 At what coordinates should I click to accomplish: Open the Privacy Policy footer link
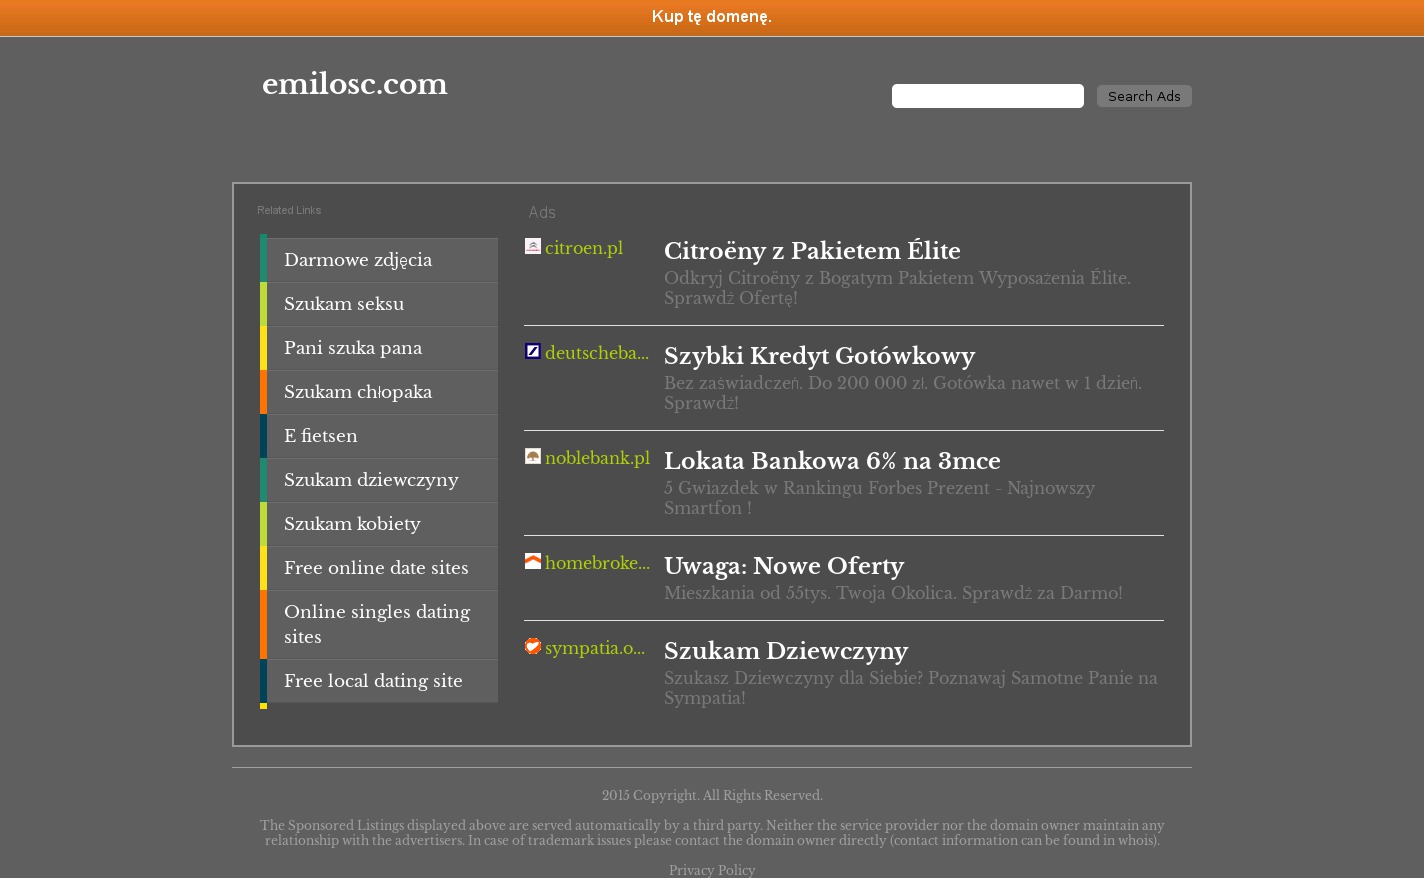coord(711,870)
